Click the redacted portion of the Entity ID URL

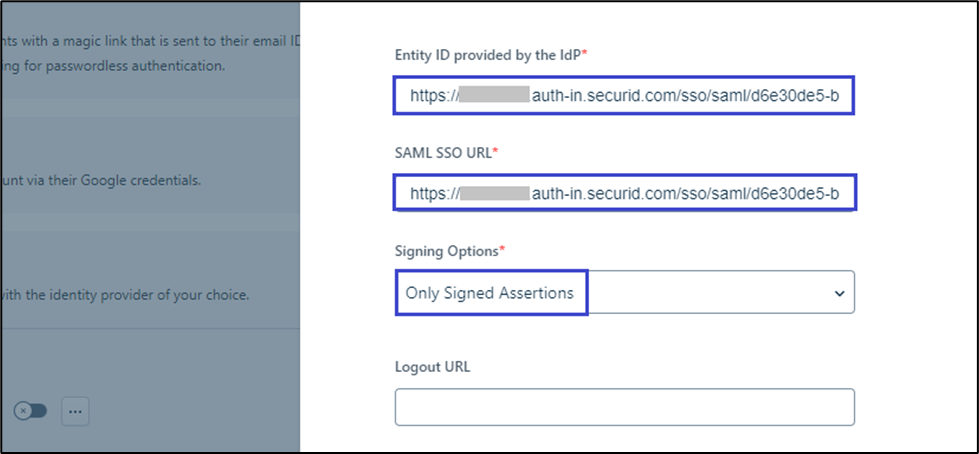click(493, 96)
